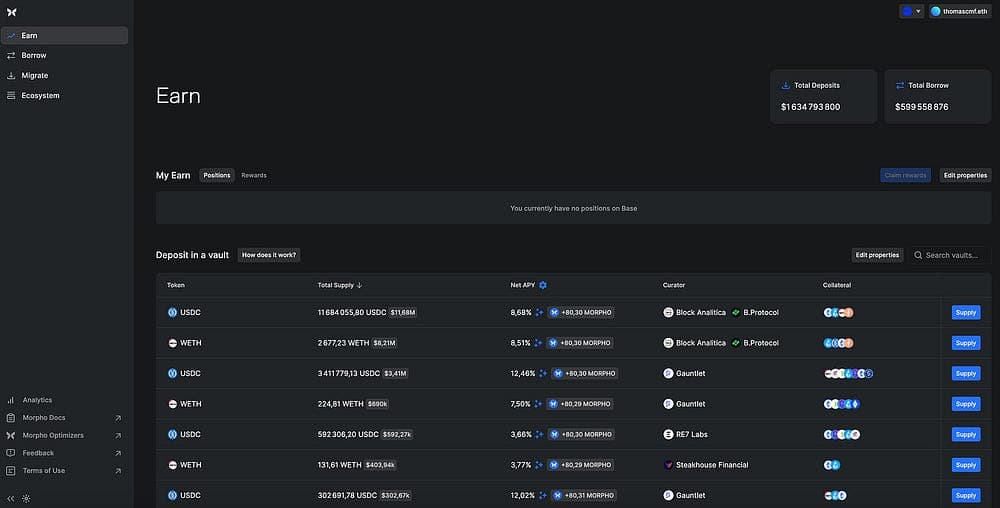Click Steakhouse Financial curator icon
The height and width of the screenshot is (508, 1000).
[668, 465]
